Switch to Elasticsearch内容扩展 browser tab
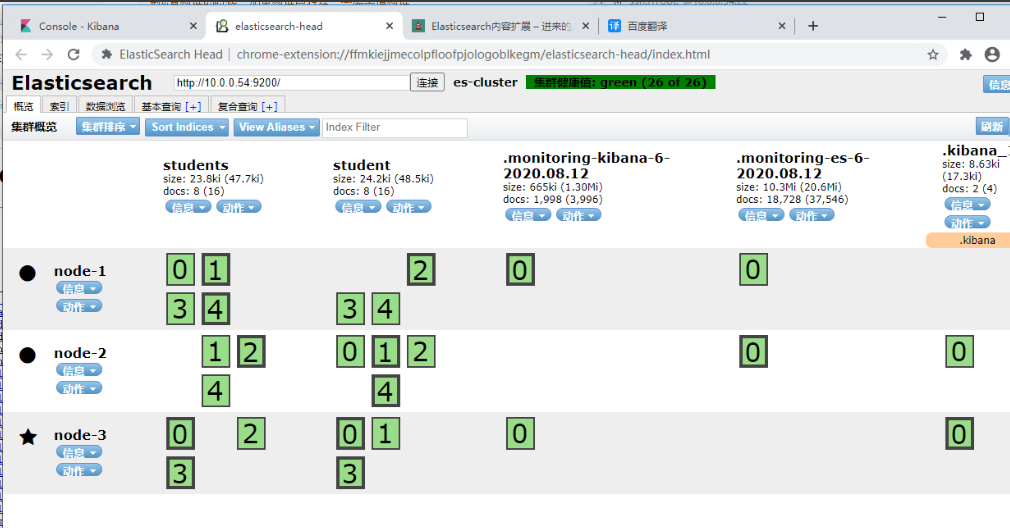Image resolution: width=1010 pixels, height=528 pixels. 500,26
